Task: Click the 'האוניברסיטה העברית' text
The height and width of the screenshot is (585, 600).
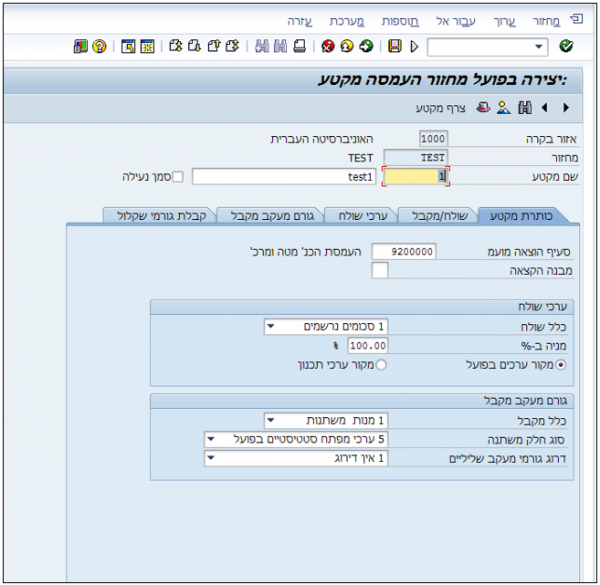Action: pyautogui.click(x=321, y=139)
